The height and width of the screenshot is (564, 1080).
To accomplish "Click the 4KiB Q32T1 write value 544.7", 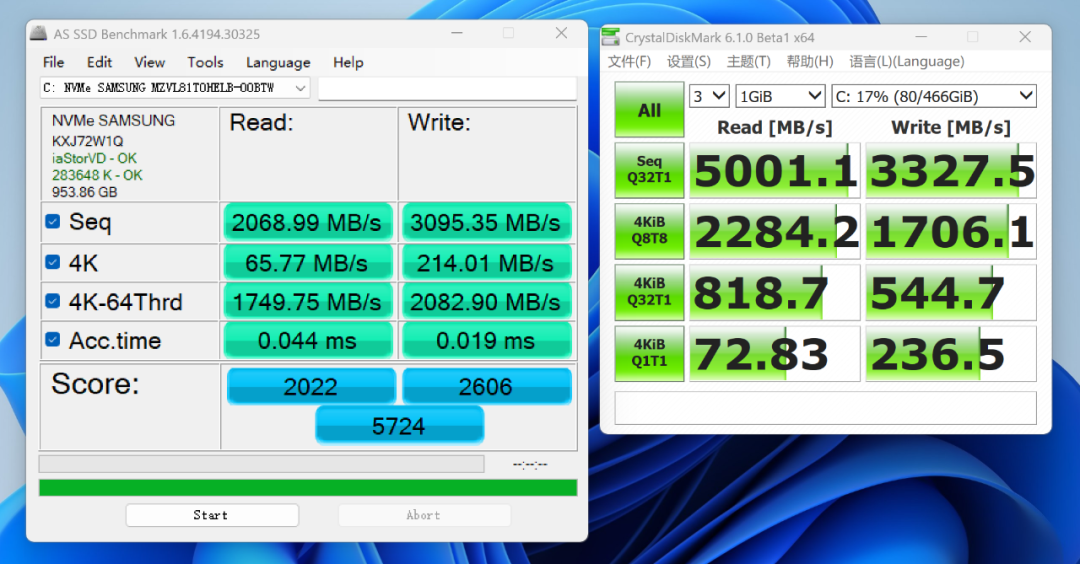I will tap(951, 292).
